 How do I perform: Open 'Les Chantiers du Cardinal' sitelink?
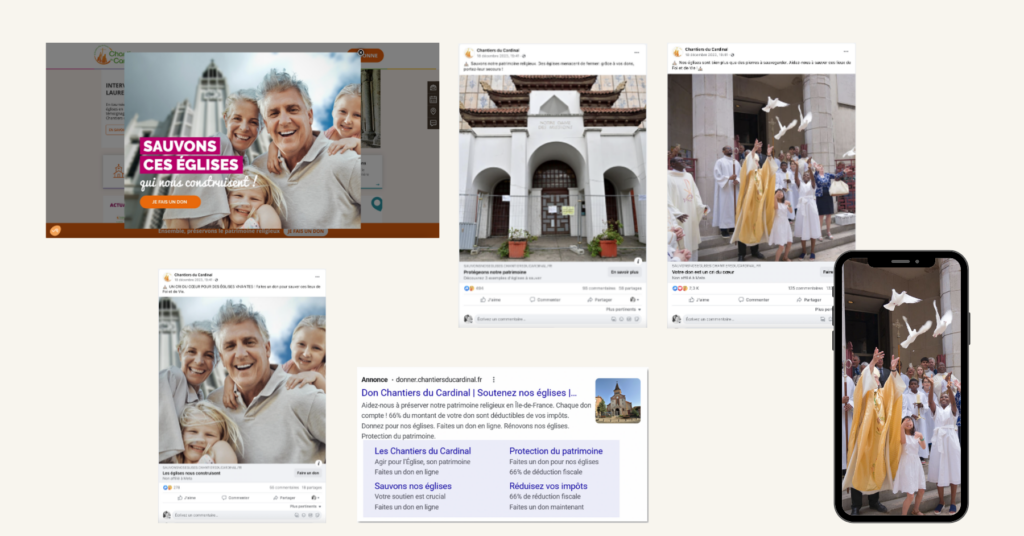(422, 451)
